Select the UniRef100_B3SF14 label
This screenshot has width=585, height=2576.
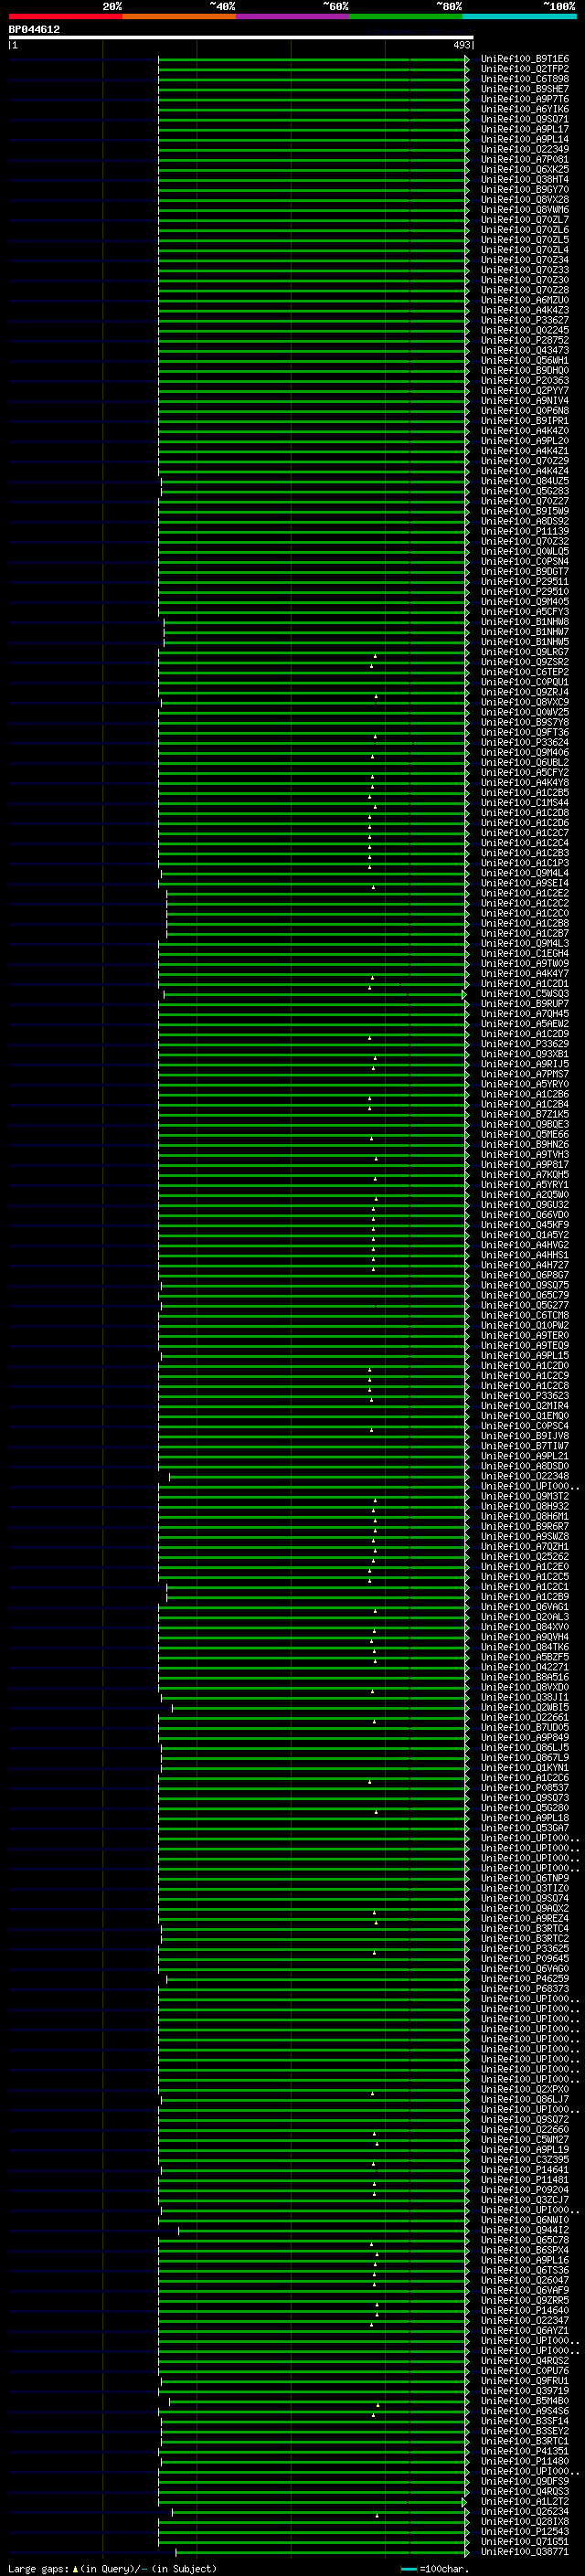click(x=525, y=2421)
